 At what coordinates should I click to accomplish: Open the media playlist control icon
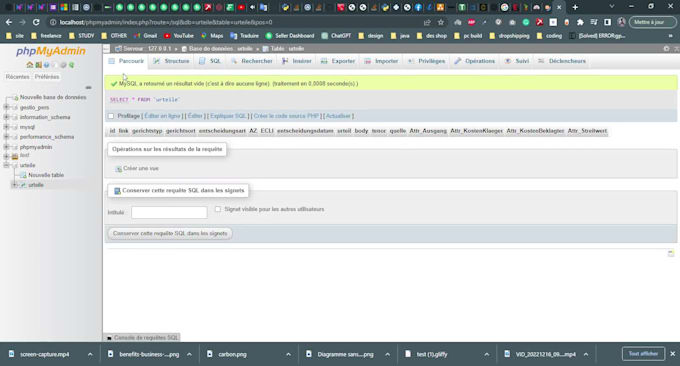[594, 22]
